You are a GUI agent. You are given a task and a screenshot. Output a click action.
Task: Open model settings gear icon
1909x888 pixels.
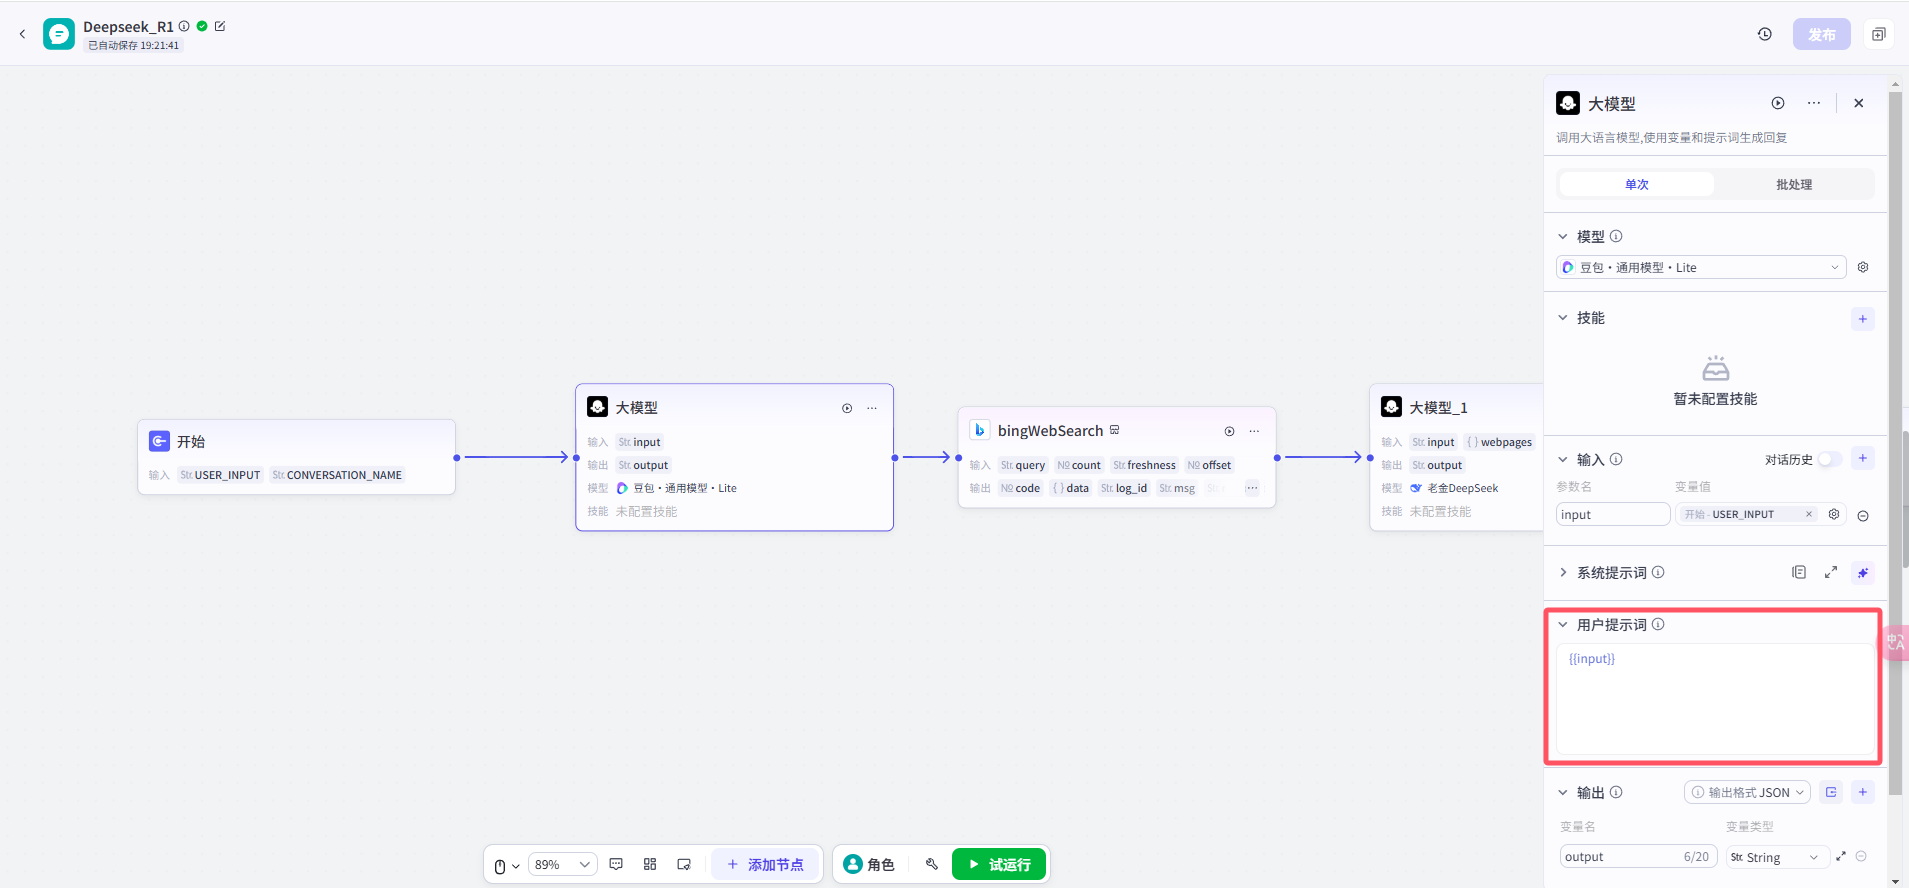click(1863, 267)
